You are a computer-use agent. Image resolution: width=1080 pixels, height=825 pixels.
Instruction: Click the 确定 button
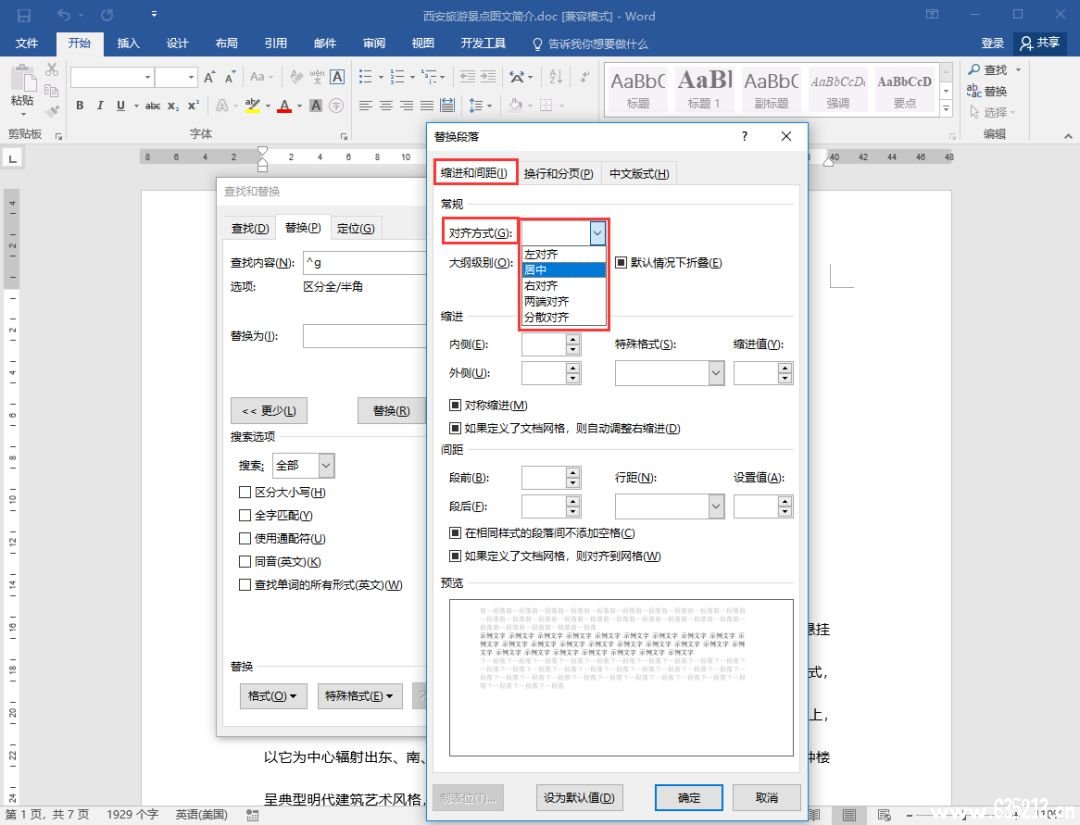pyautogui.click(x=689, y=797)
